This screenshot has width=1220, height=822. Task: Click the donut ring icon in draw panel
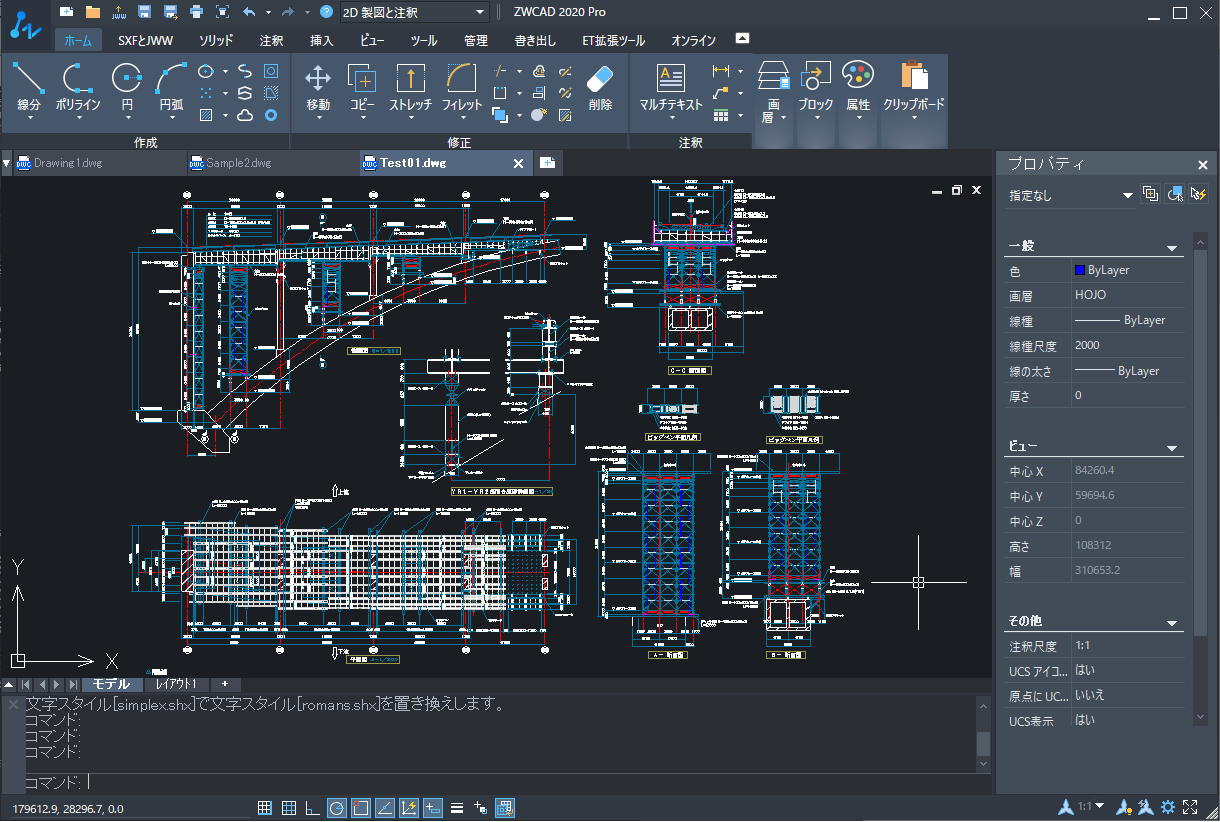tap(270, 115)
